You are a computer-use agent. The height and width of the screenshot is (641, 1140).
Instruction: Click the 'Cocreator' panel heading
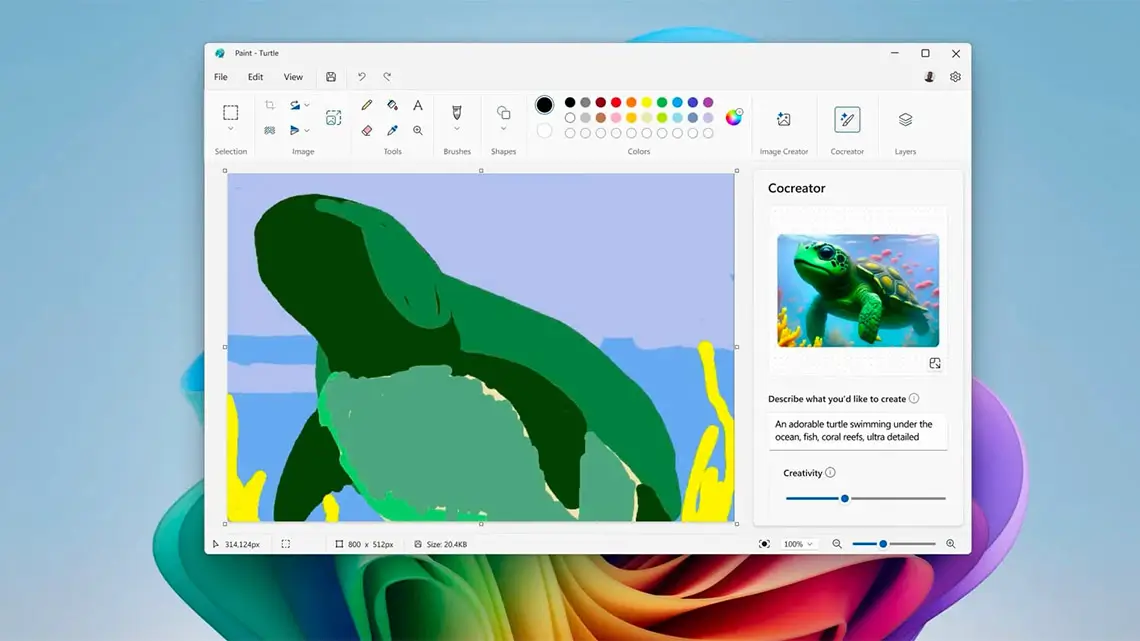coord(797,188)
